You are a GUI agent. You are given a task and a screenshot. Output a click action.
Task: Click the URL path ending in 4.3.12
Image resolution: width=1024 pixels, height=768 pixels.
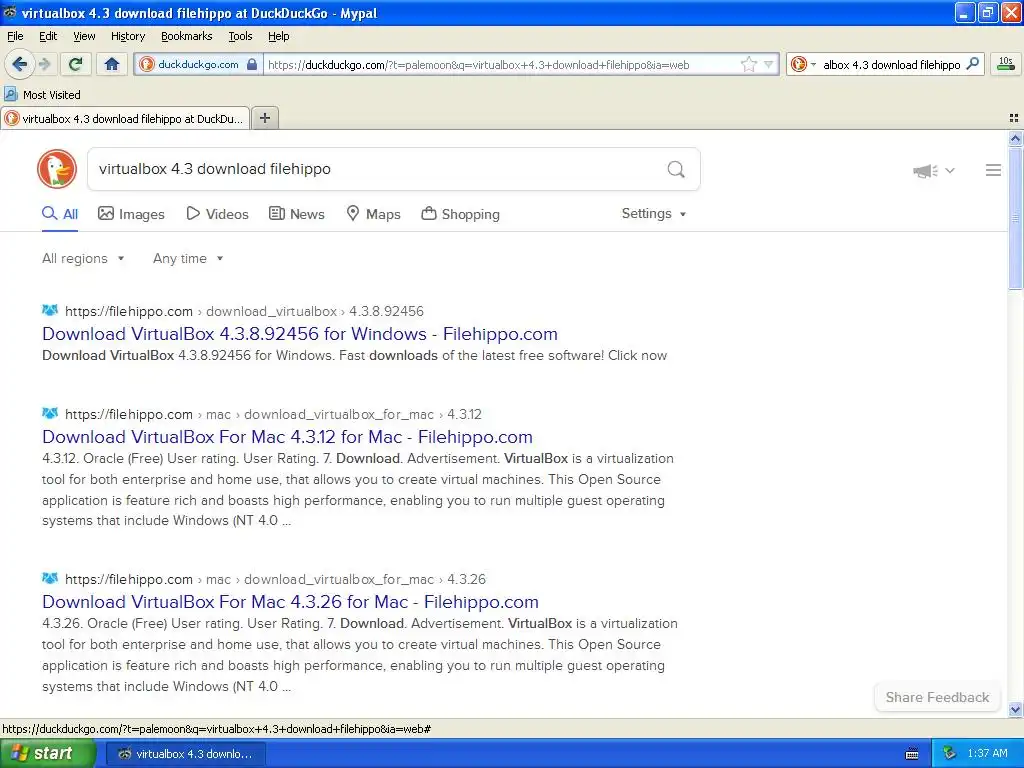point(273,415)
